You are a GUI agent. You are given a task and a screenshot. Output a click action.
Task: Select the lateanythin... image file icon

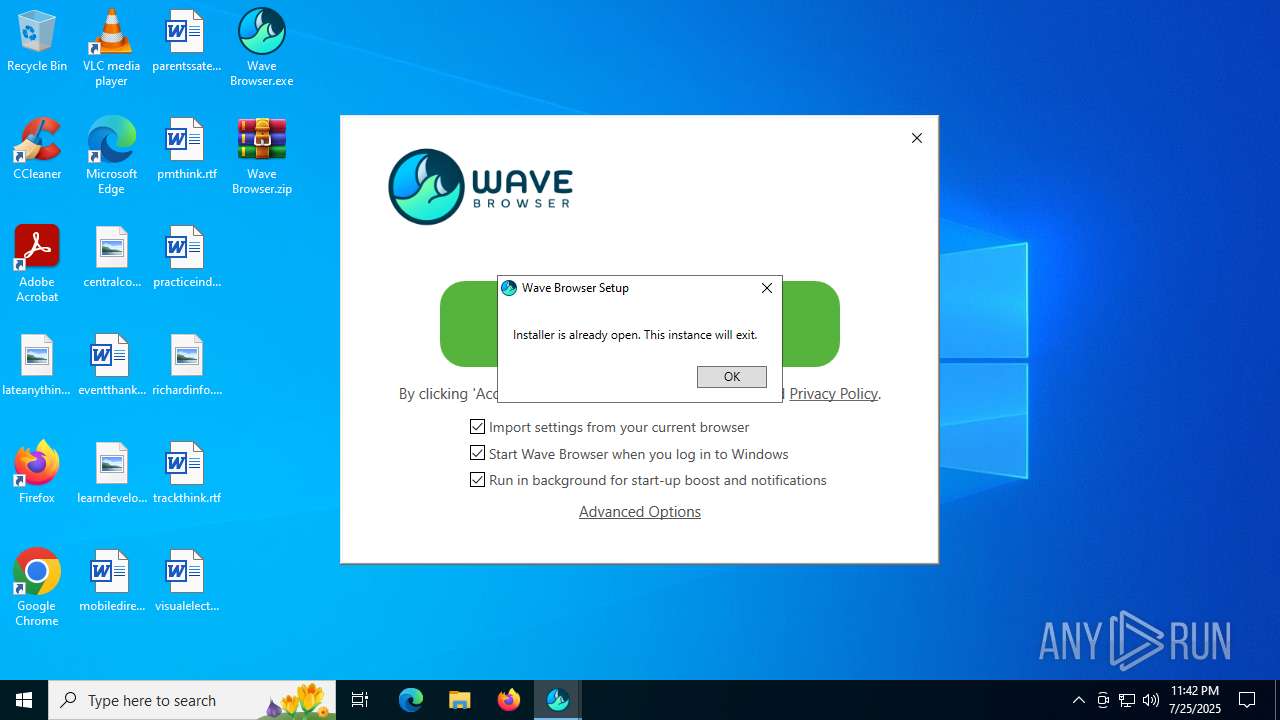pyautogui.click(x=37, y=366)
